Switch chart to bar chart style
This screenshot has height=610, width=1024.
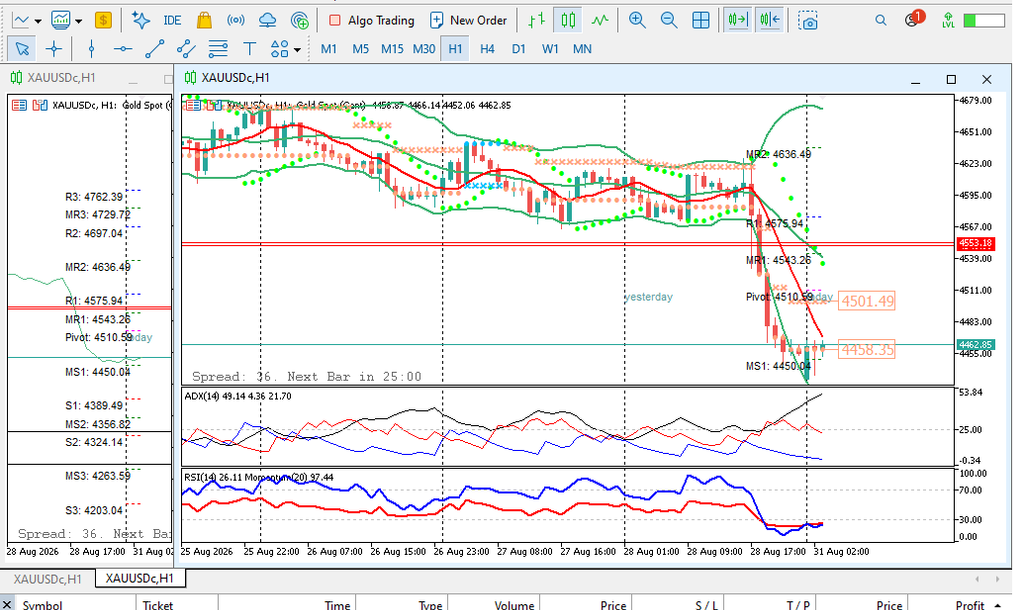[x=537, y=20]
